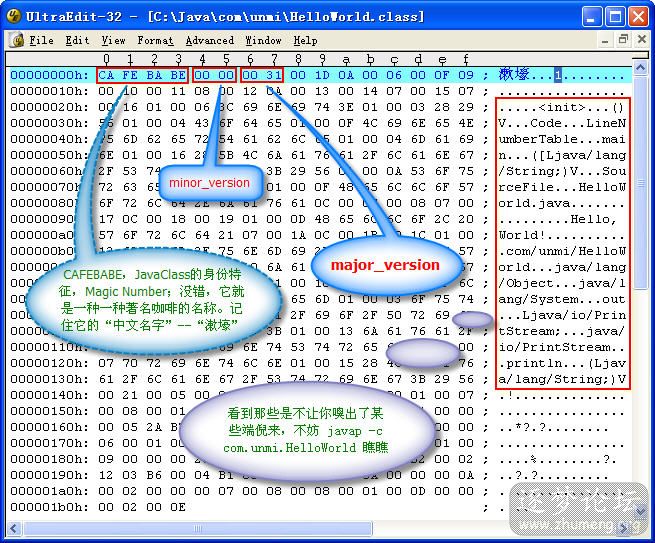Viewport: 655px width, 543px height.
Task: Click the UltraEdit icon in the title bar
Action: 14,16
